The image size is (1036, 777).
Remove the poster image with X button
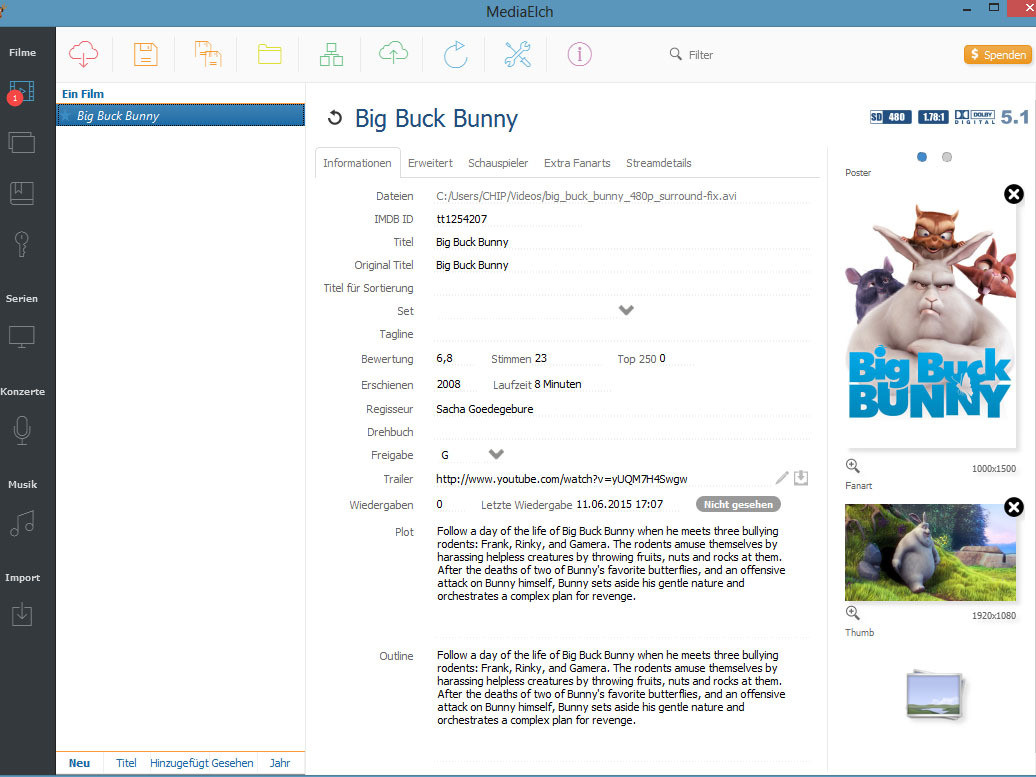pyautogui.click(x=1014, y=194)
